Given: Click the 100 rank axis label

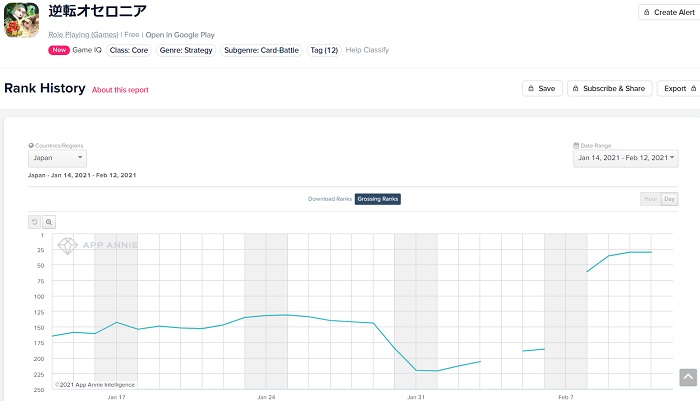Looking at the screenshot, I should click(39, 297).
